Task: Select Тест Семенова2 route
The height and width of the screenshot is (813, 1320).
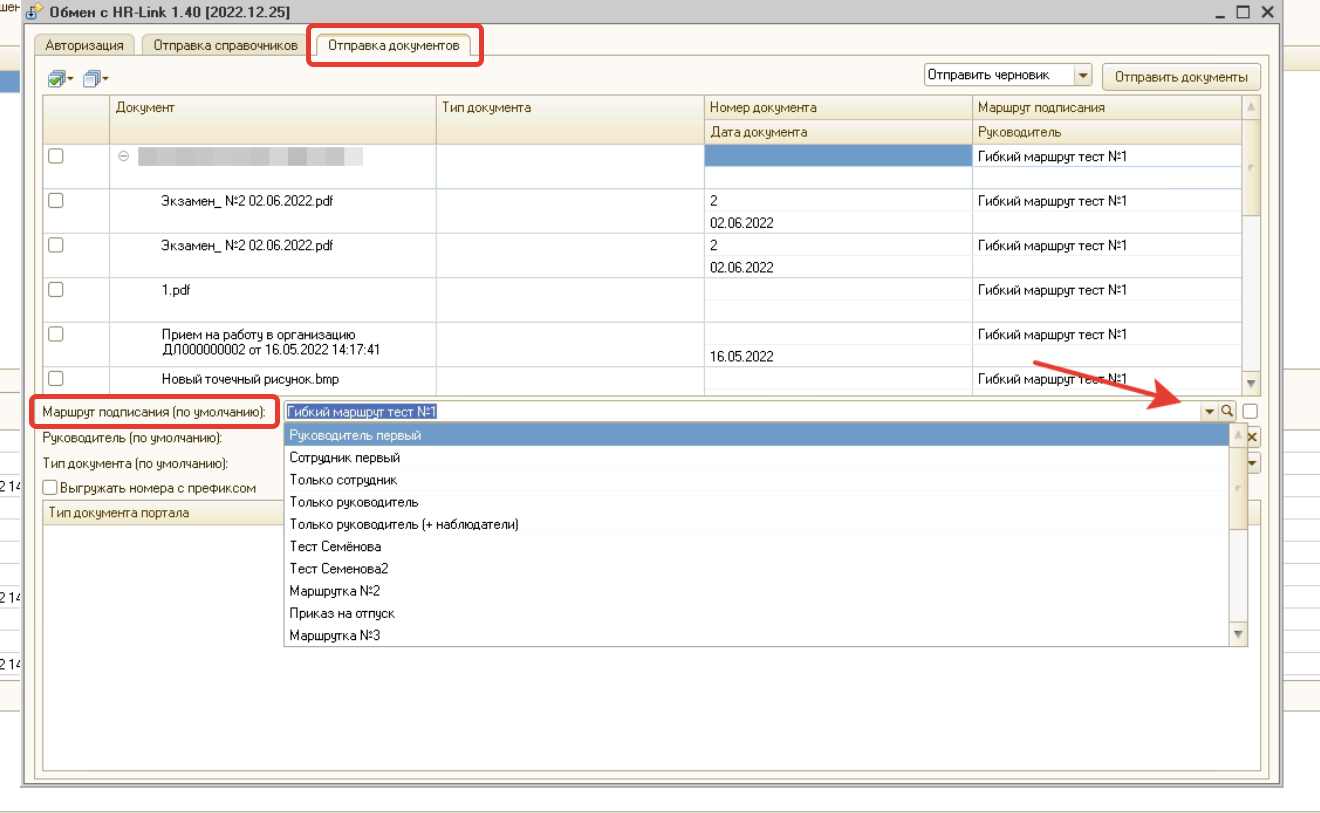Action: [x=757, y=569]
